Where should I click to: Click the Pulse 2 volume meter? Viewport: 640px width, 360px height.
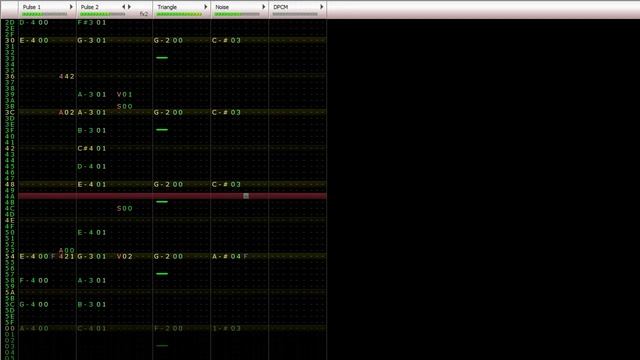click(102, 14)
